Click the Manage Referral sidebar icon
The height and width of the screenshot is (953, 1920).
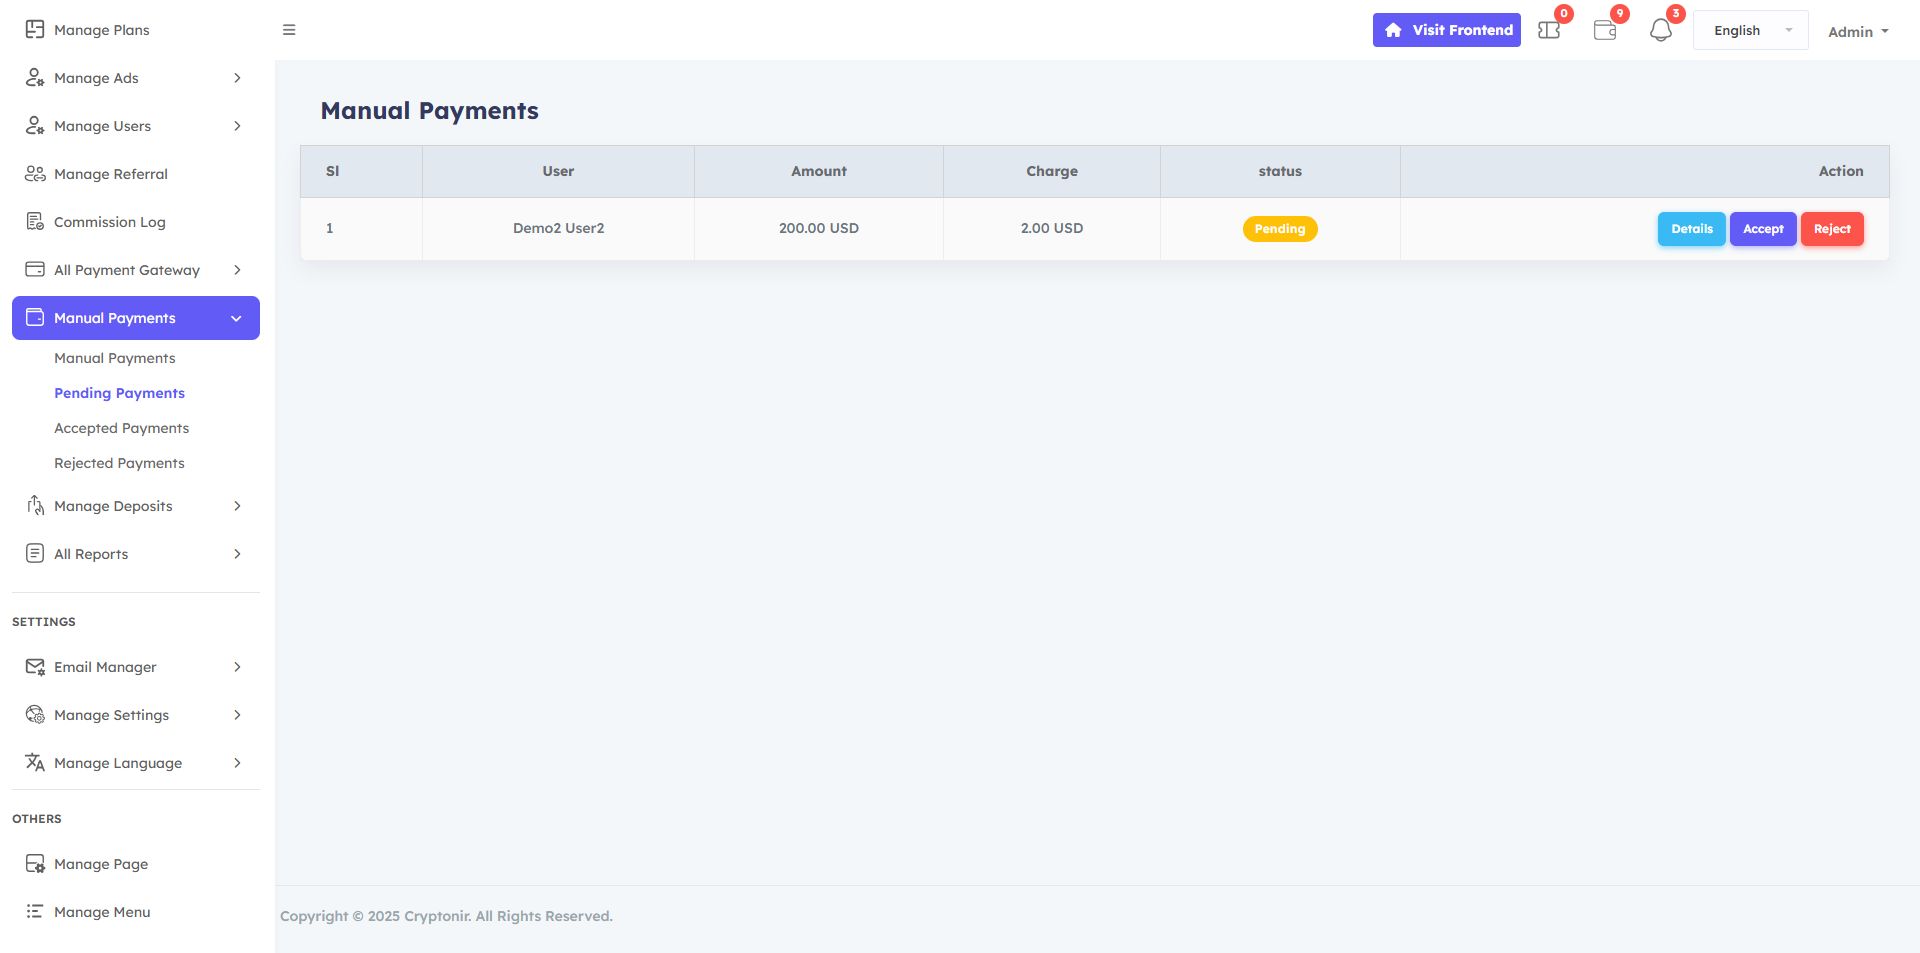35,174
